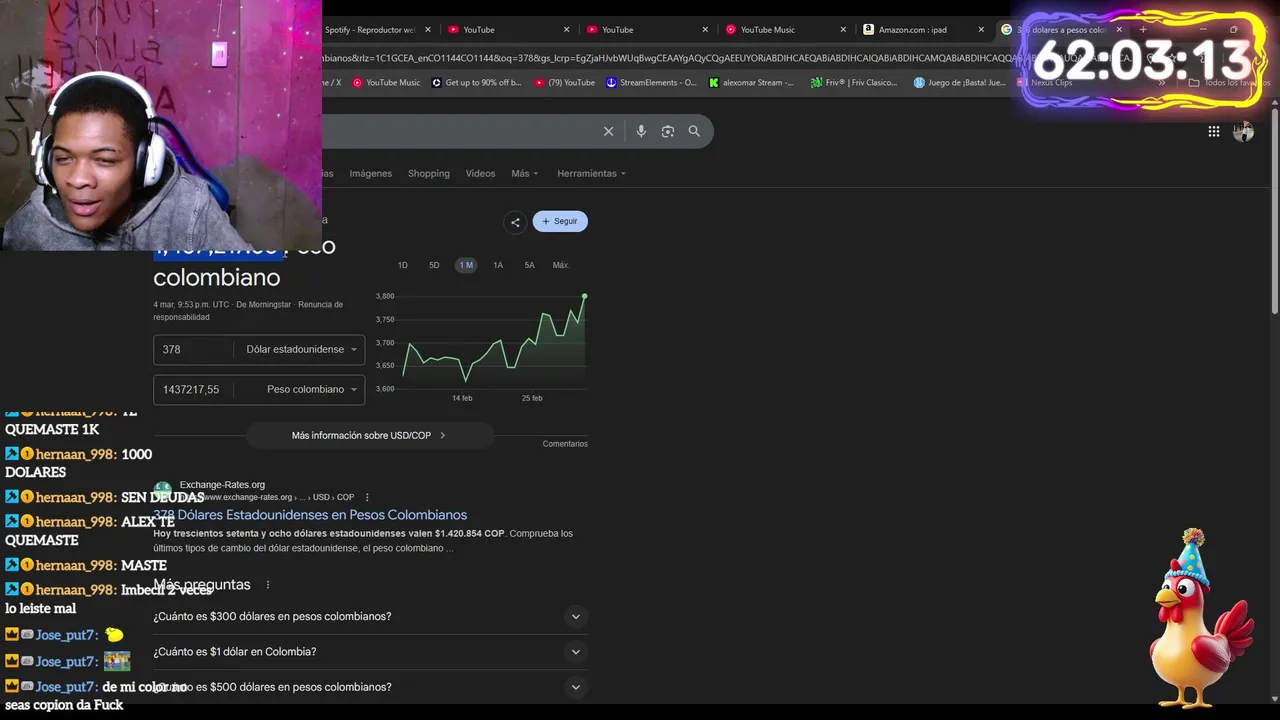Open the Comentarios link
Image resolution: width=1280 pixels, height=720 pixels.
pos(565,444)
